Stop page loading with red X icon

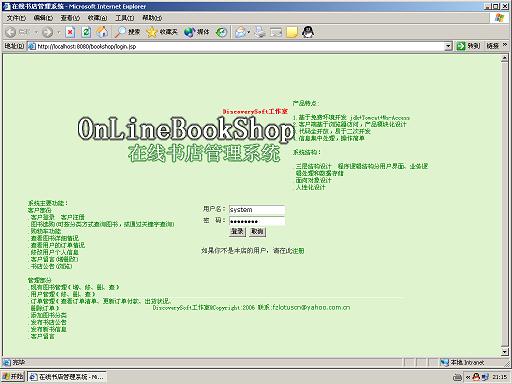70,32
